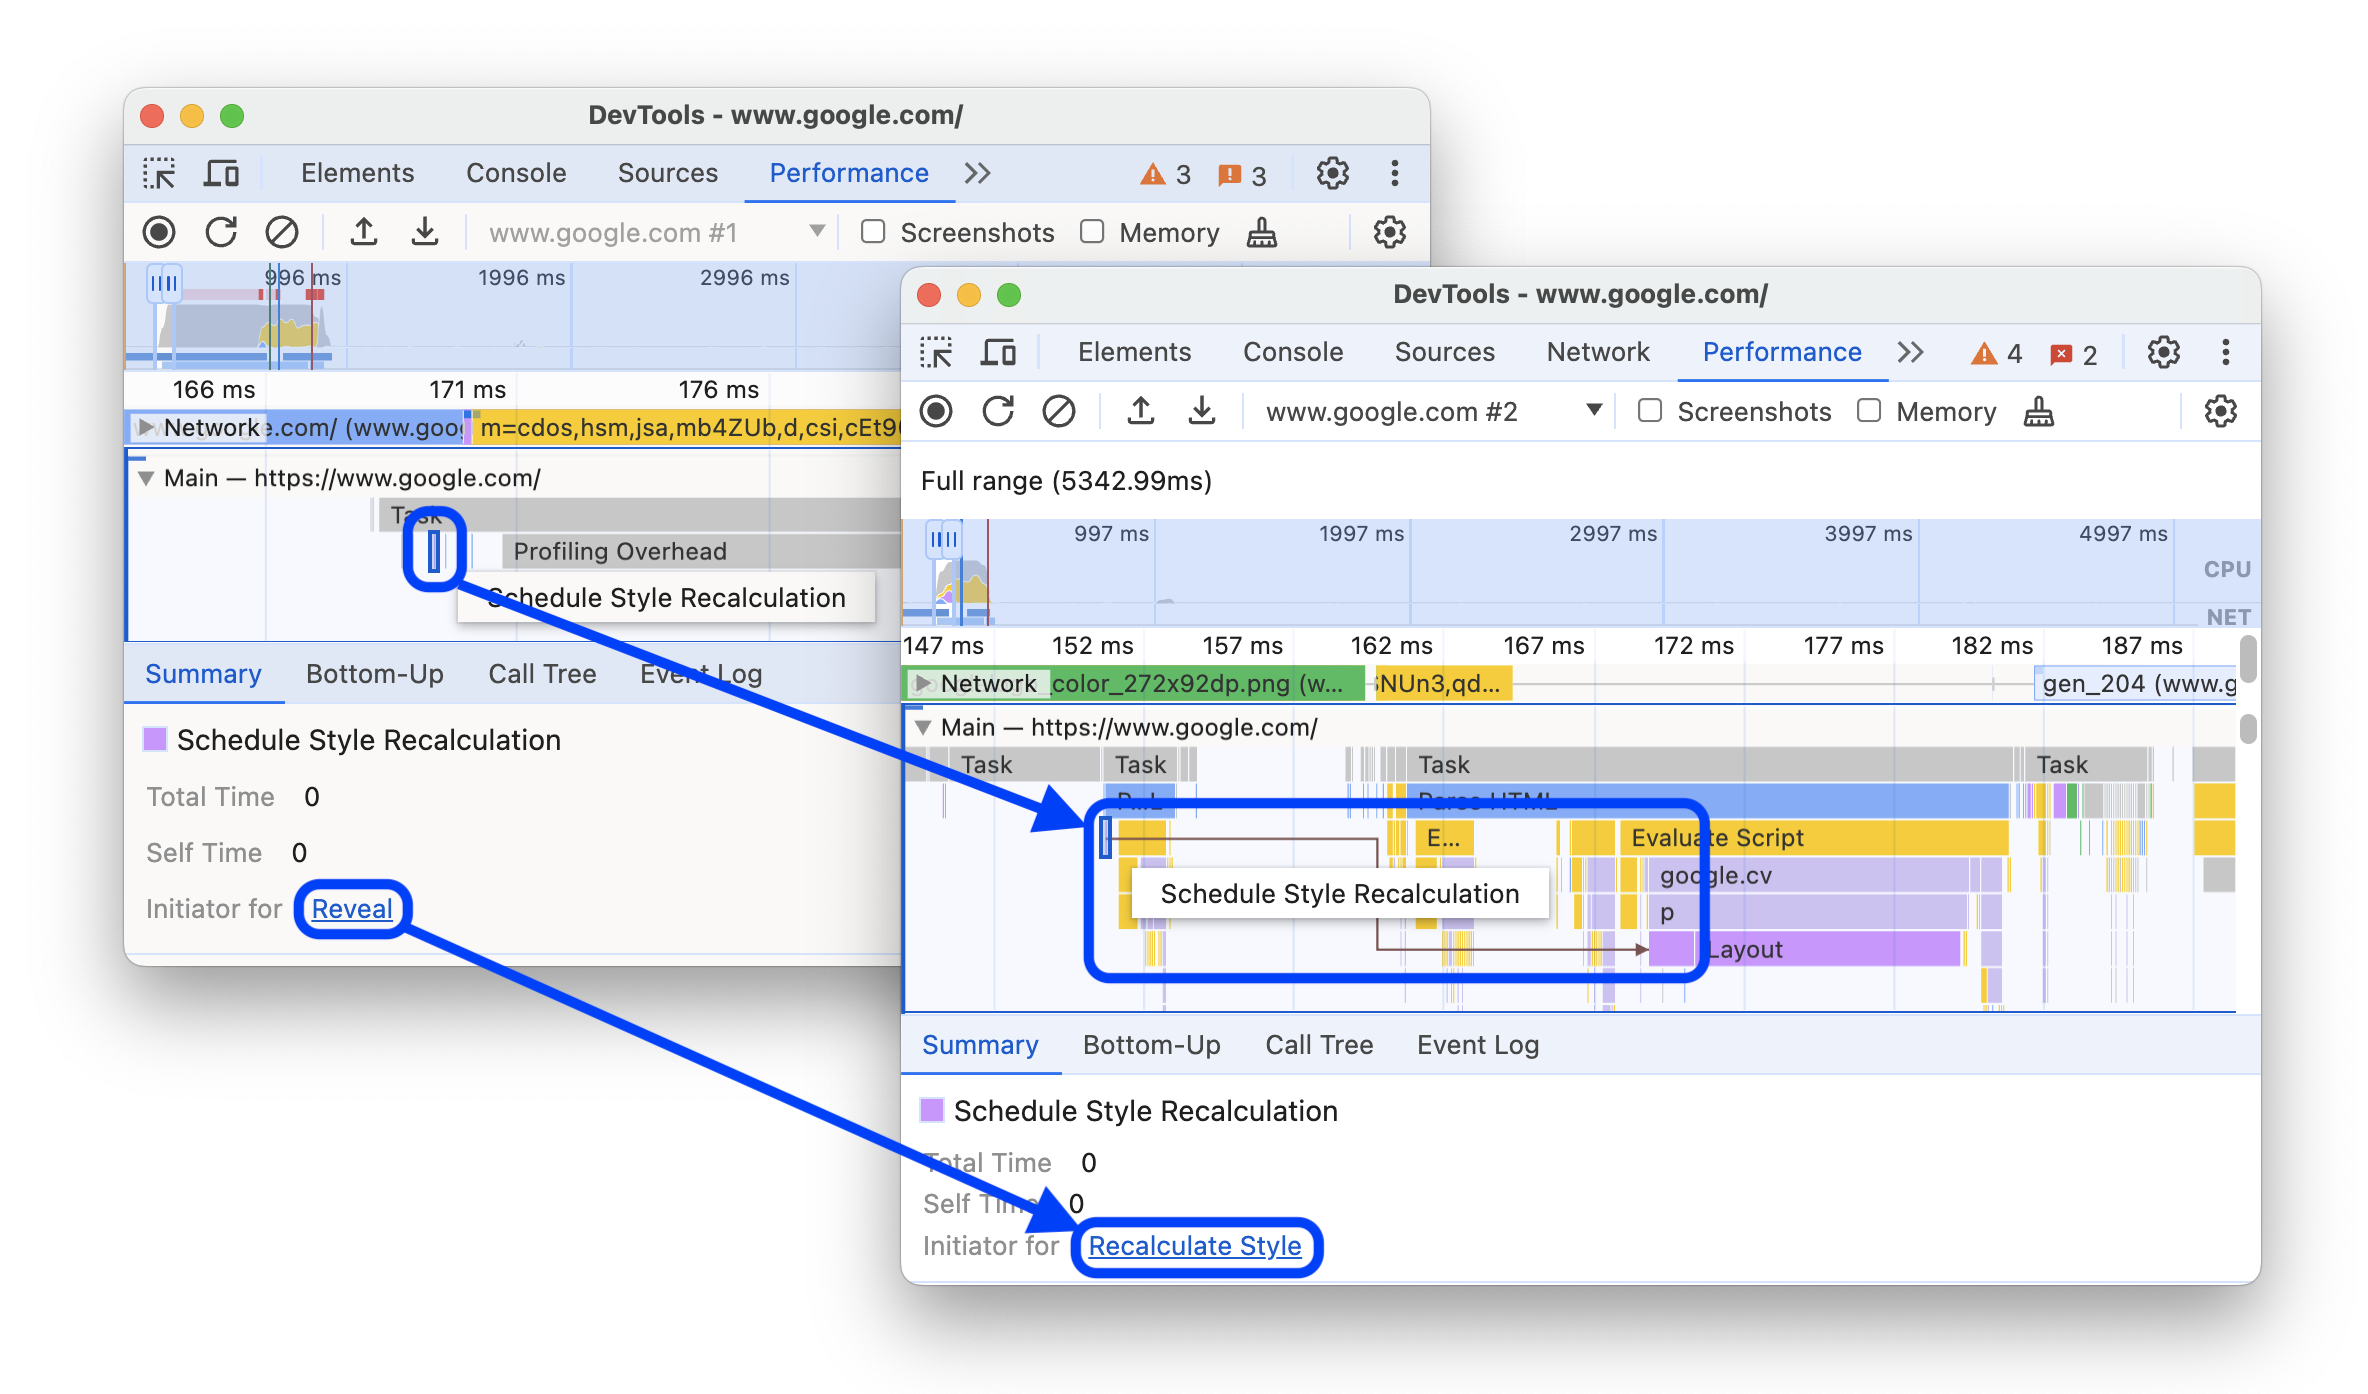Switch to the Bottom-Up tab
This screenshot has height=1394, width=2368.
point(1150,1044)
